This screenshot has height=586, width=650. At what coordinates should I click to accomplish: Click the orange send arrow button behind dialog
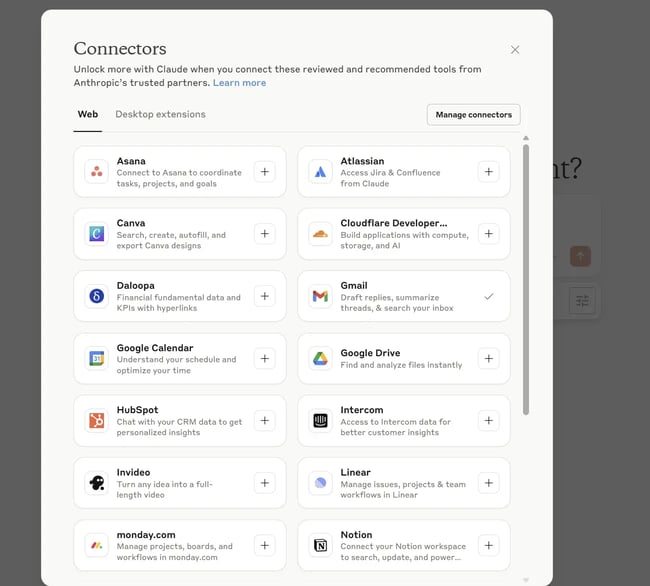coord(580,256)
